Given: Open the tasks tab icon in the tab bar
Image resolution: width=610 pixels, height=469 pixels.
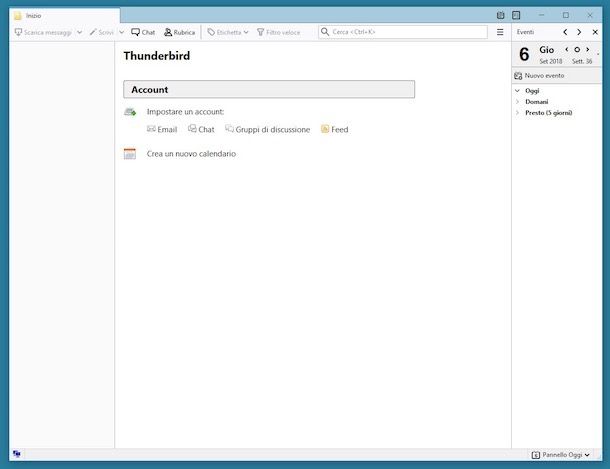Looking at the screenshot, I should pos(516,15).
